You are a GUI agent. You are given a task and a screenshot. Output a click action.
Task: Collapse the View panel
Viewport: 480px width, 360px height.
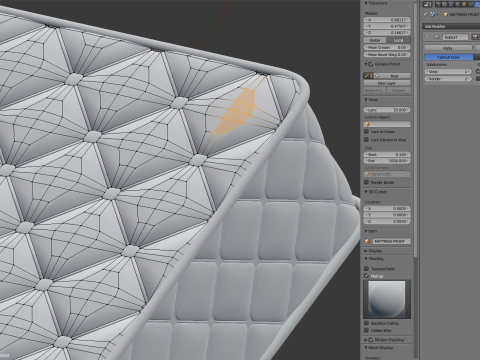pos(366,100)
